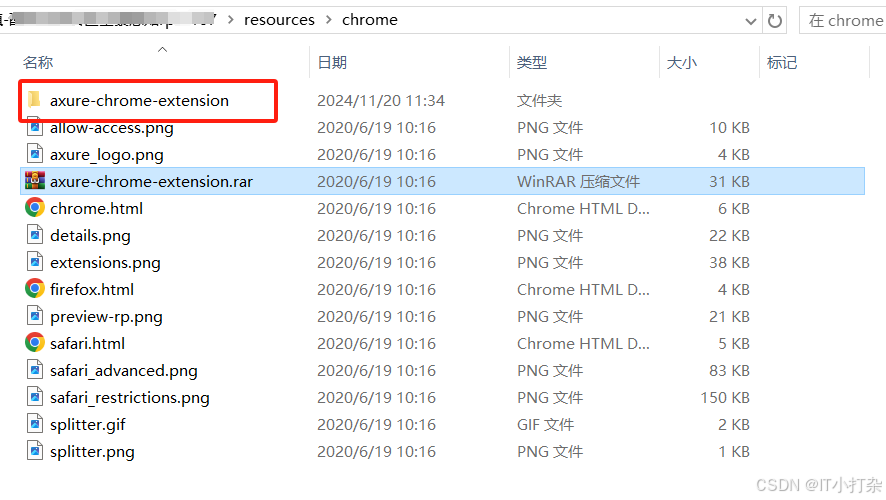
Task: Sort by 大小 column header
Action: coord(681,62)
